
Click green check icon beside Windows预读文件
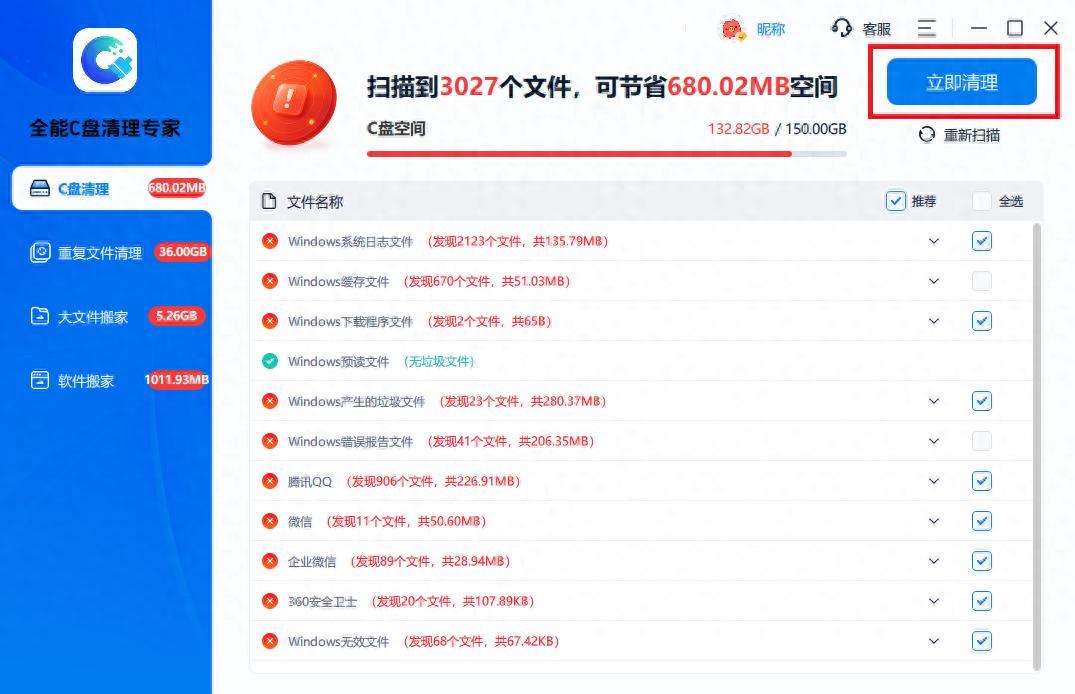tap(270, 361)
